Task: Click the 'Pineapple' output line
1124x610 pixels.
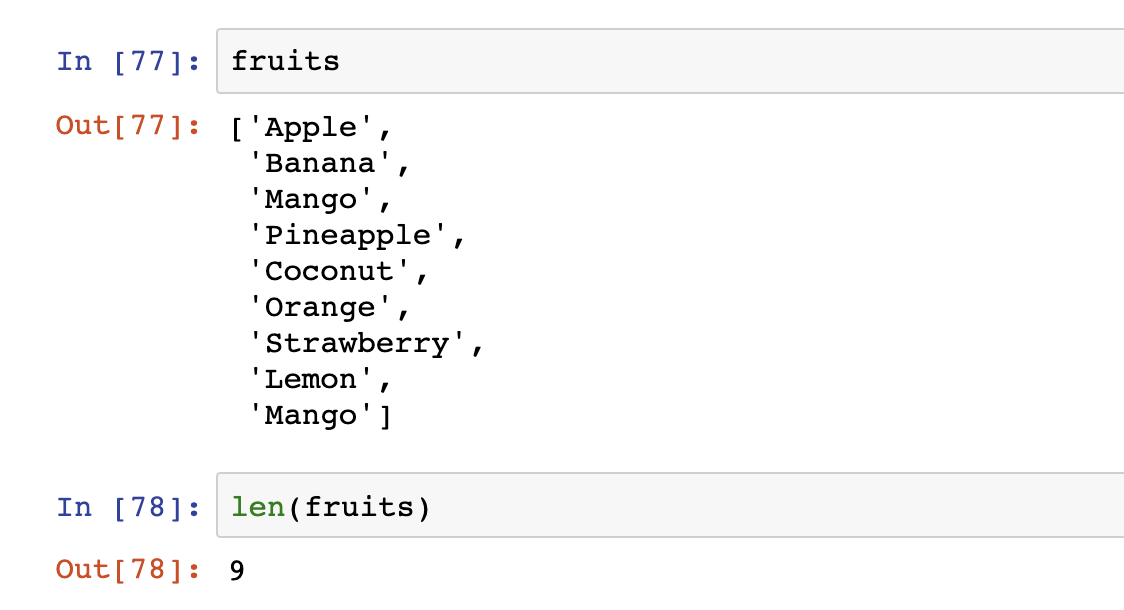Action: (348, 236)
